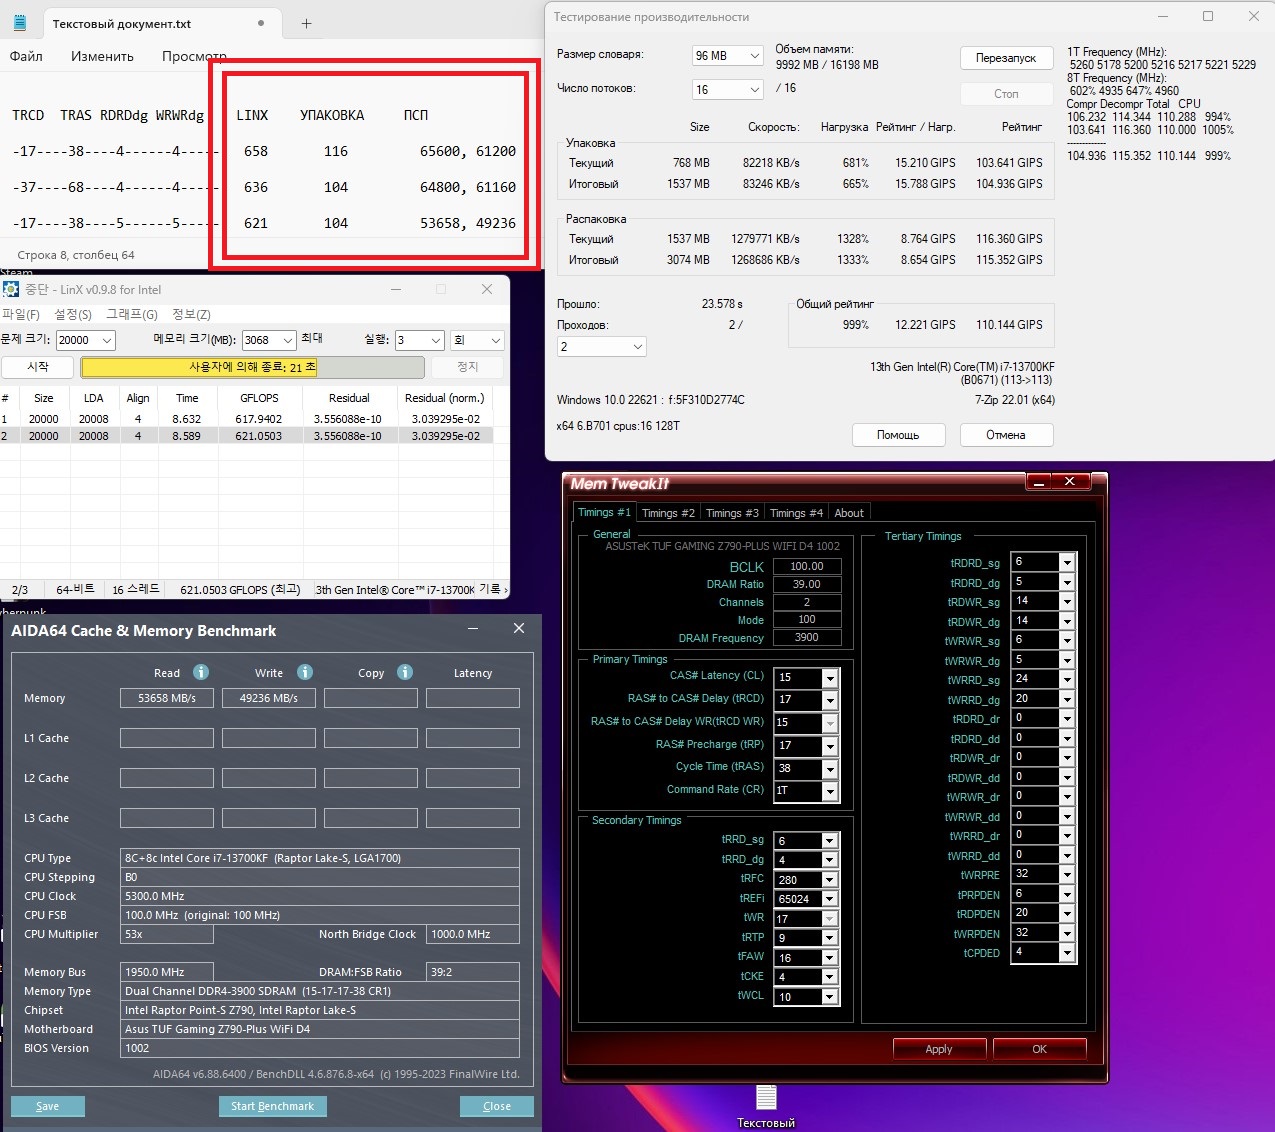Click Close button in AIDA64
The width and height of the screenshot is (1275, 1132).
click(496, 1106)
